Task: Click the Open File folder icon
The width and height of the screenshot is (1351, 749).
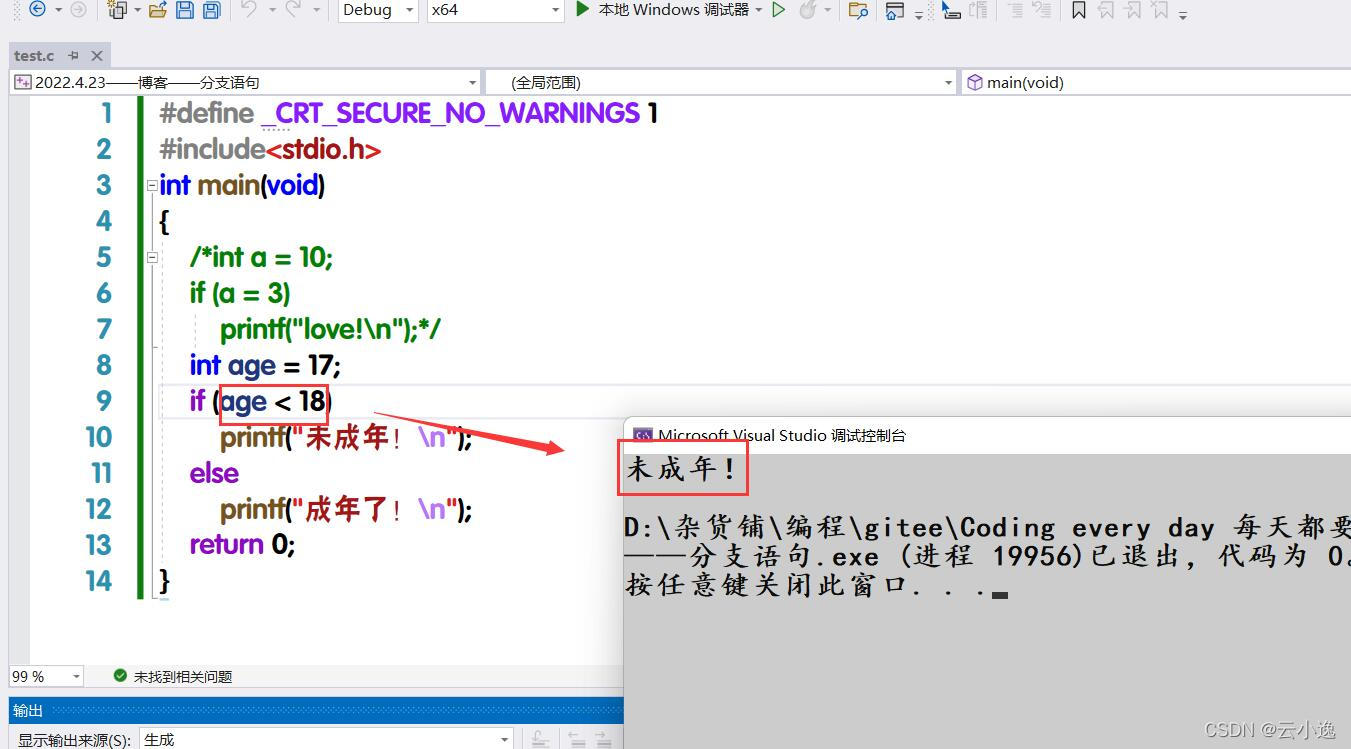Action: 157,10
